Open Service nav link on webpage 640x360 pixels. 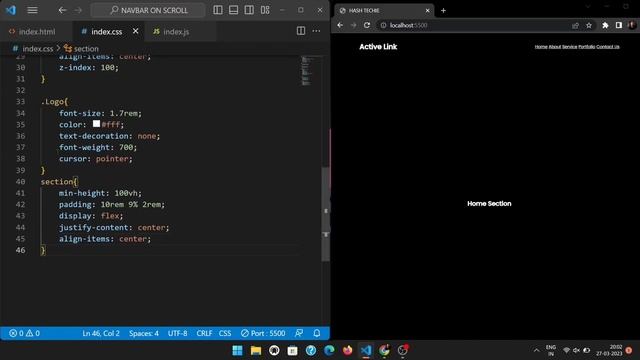569,47
